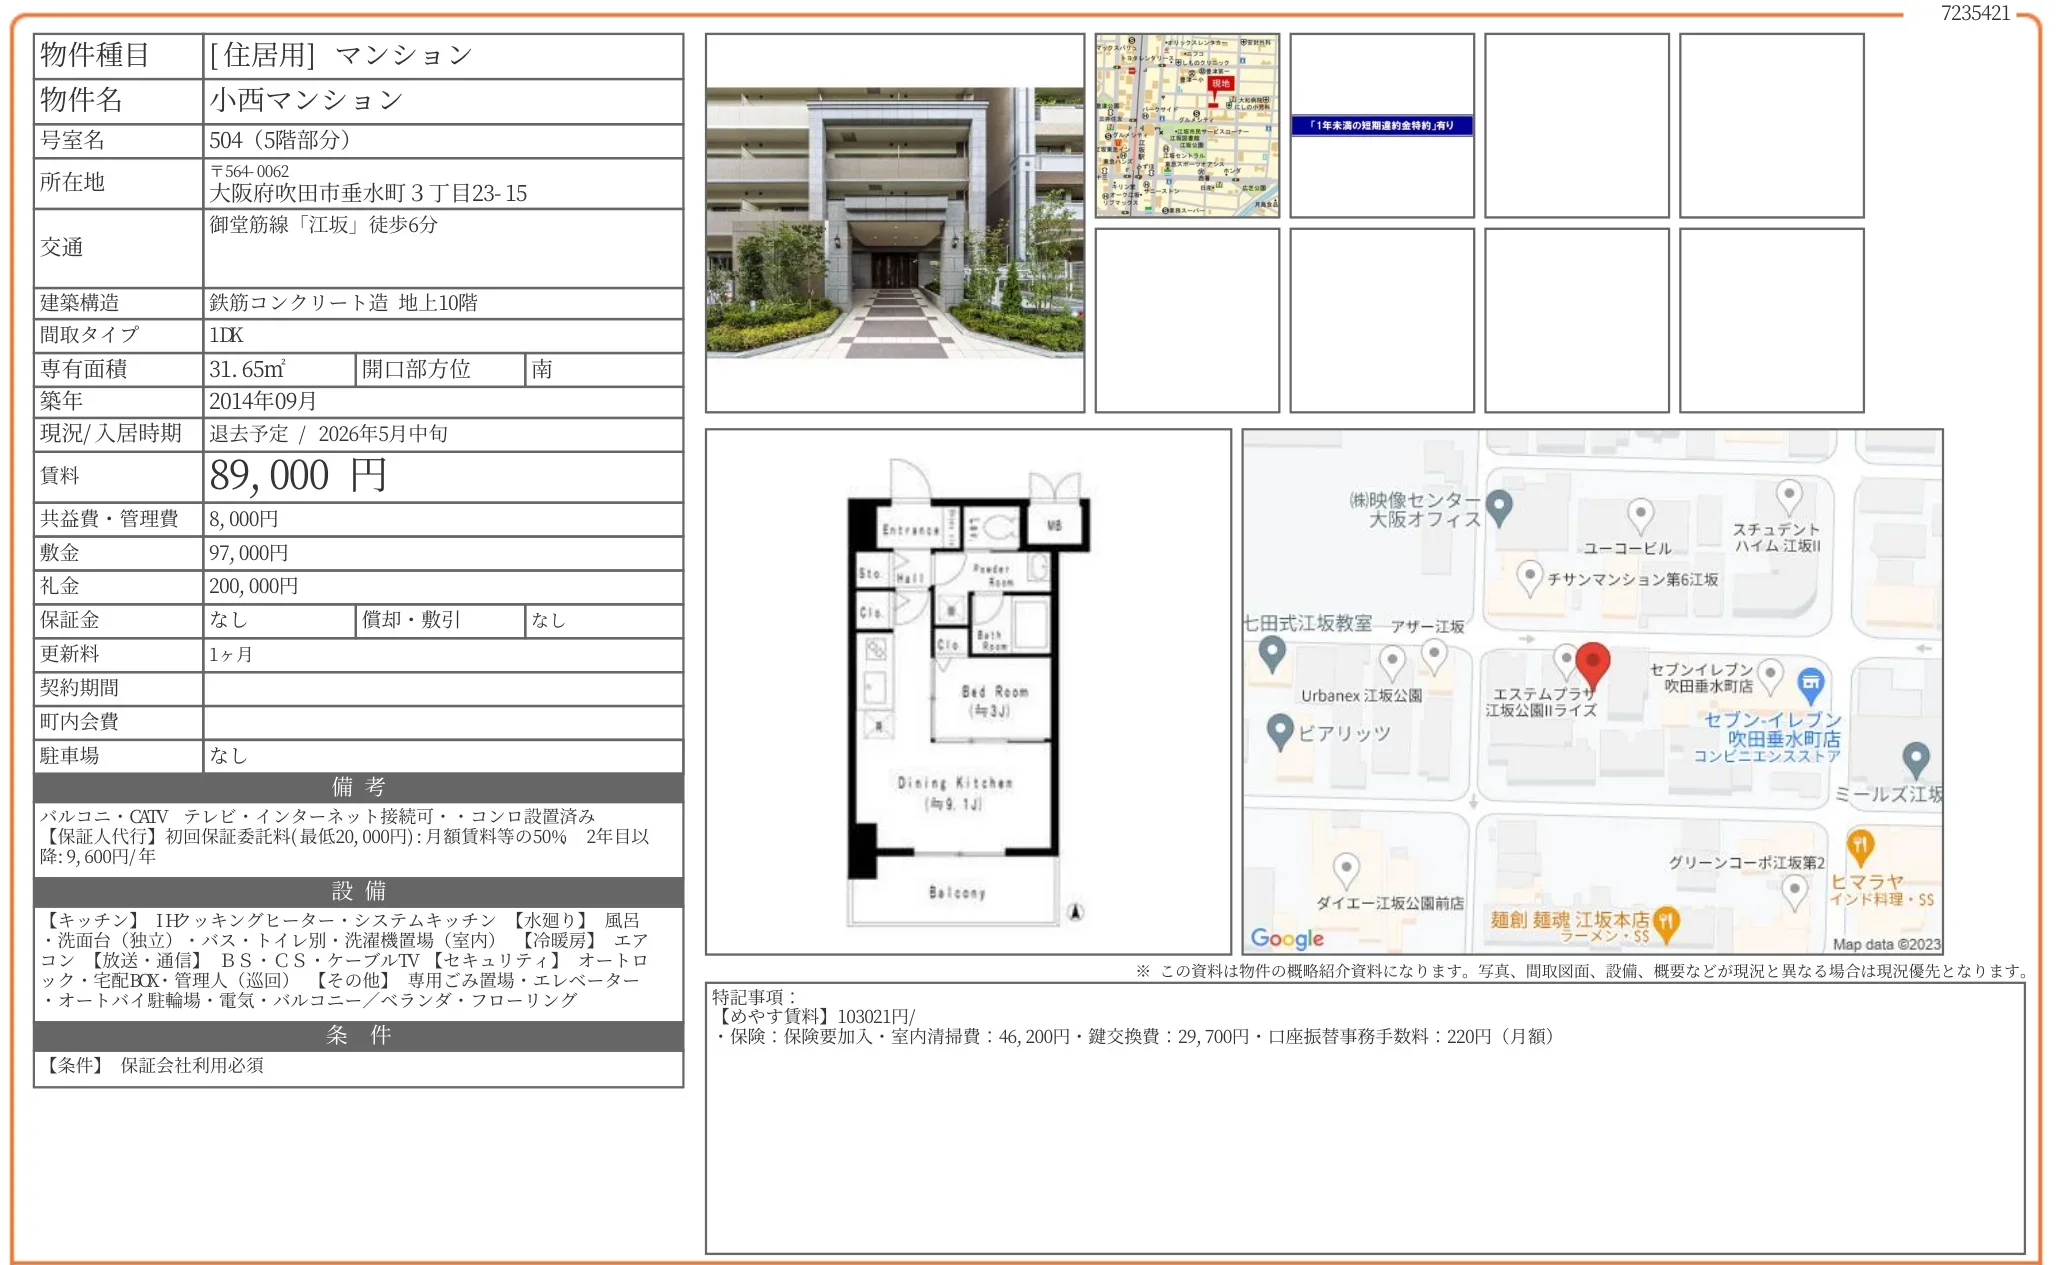Open the building entrance photo
This screenshot has width=2056, height=1265.
(x=894, y=223)
